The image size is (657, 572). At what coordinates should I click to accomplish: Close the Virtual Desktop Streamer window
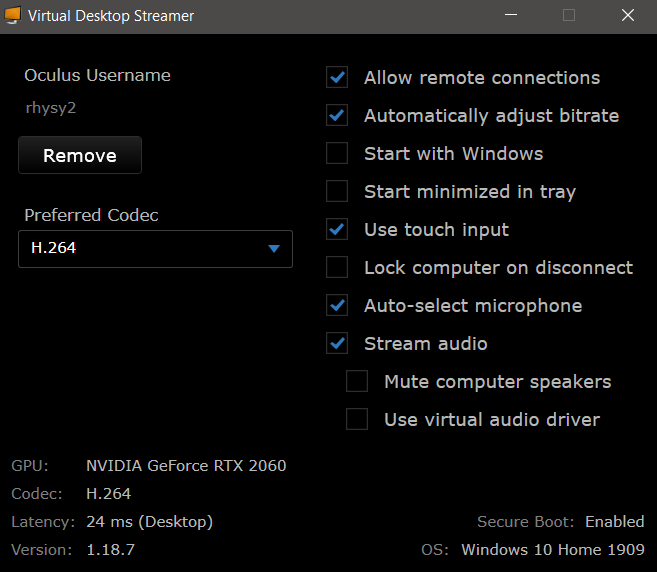coord(627,16)
